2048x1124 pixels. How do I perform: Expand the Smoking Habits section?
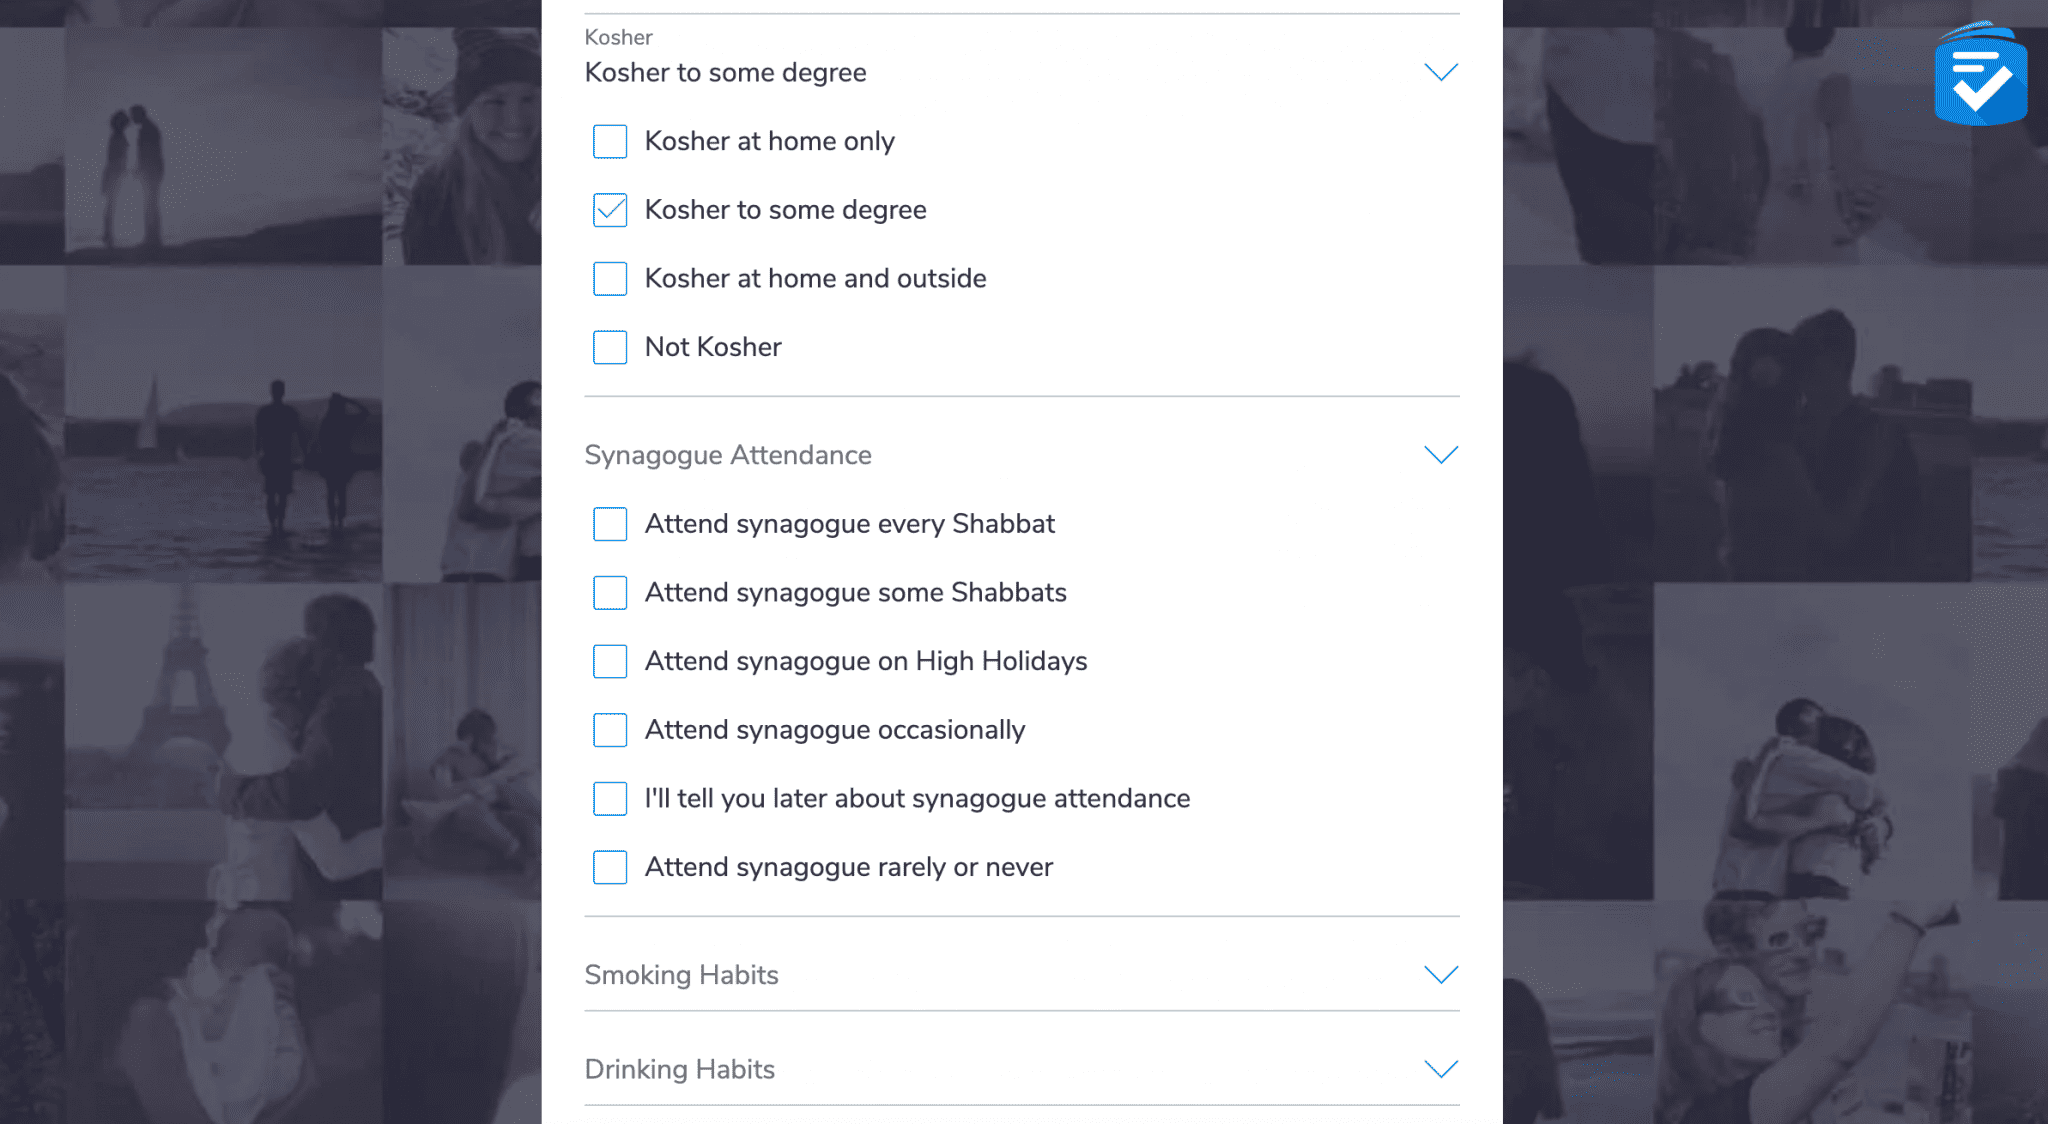[1440, 975]
